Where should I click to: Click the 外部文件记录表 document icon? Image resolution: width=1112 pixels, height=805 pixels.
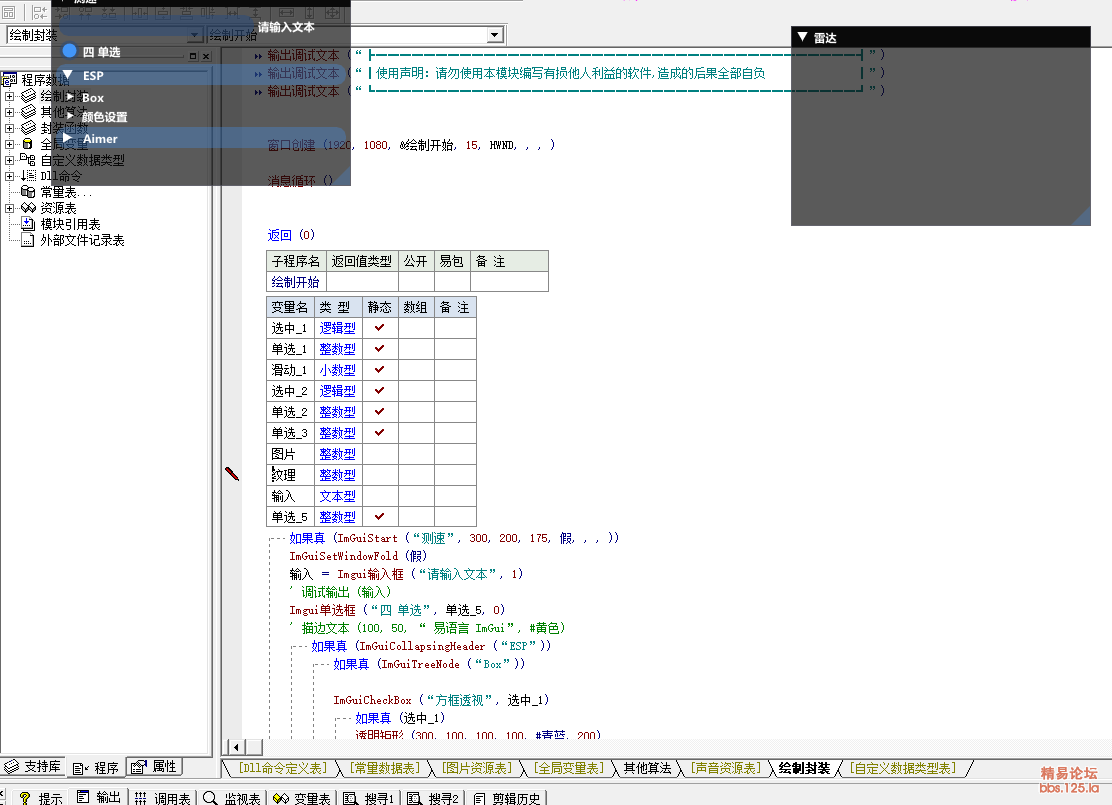pos(28,240)
